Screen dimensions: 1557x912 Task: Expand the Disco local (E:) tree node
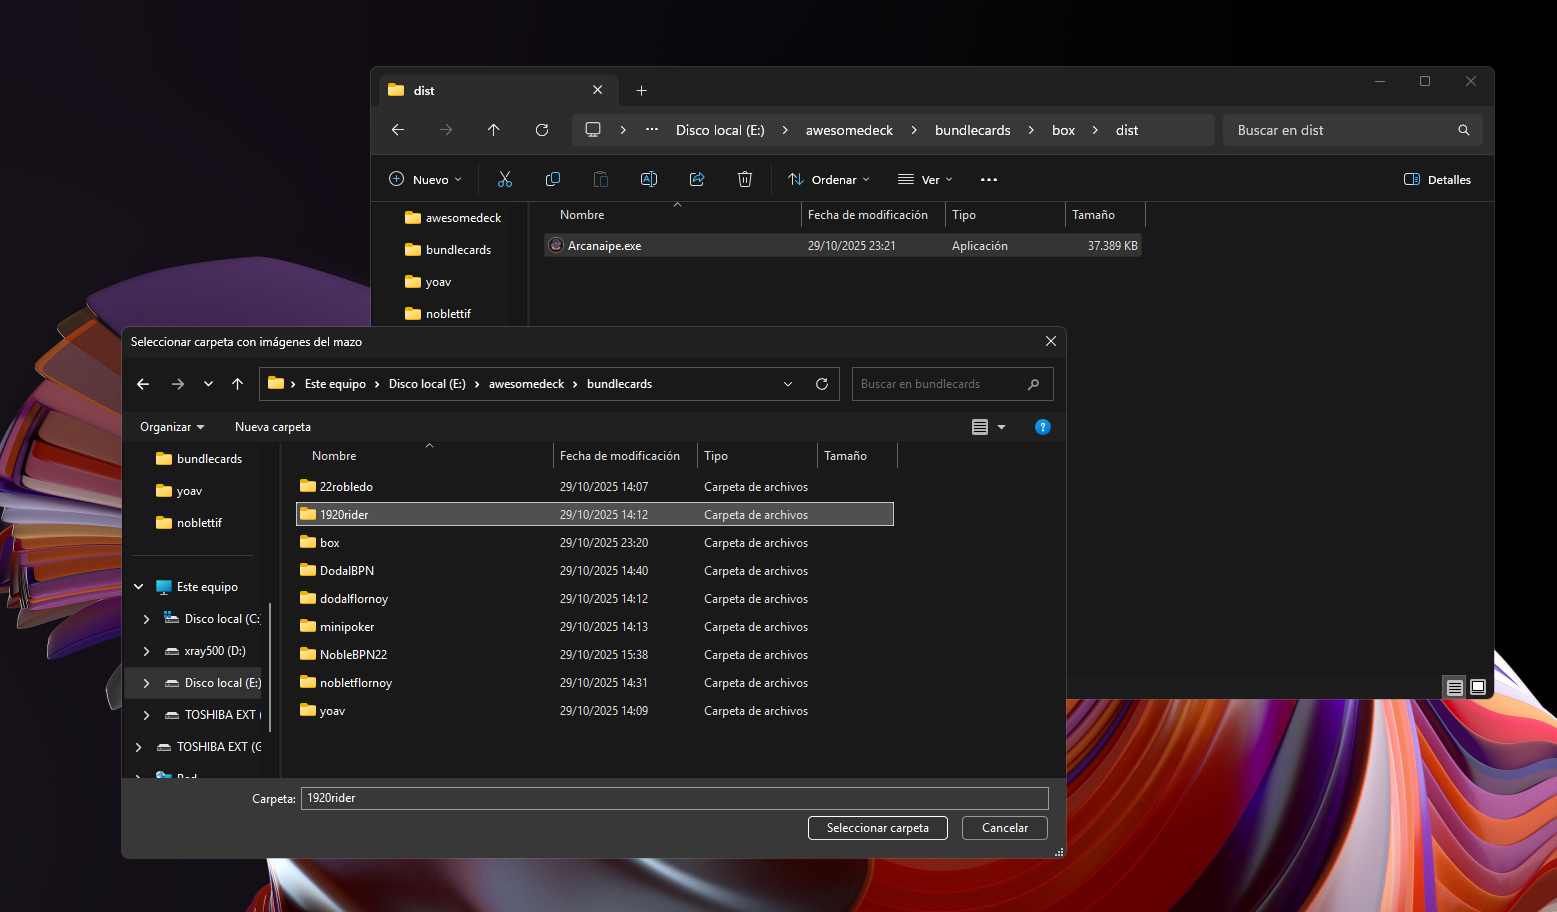147,683
